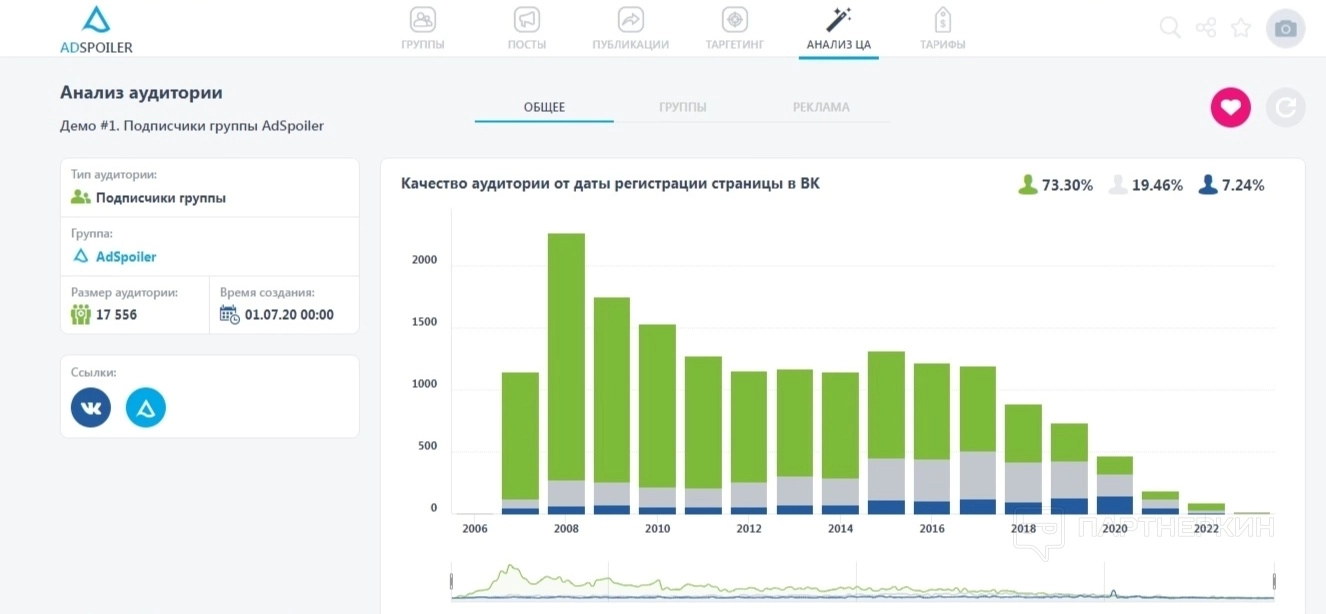
Task: Open the Посты megaphone section
Action: point(527,29)
